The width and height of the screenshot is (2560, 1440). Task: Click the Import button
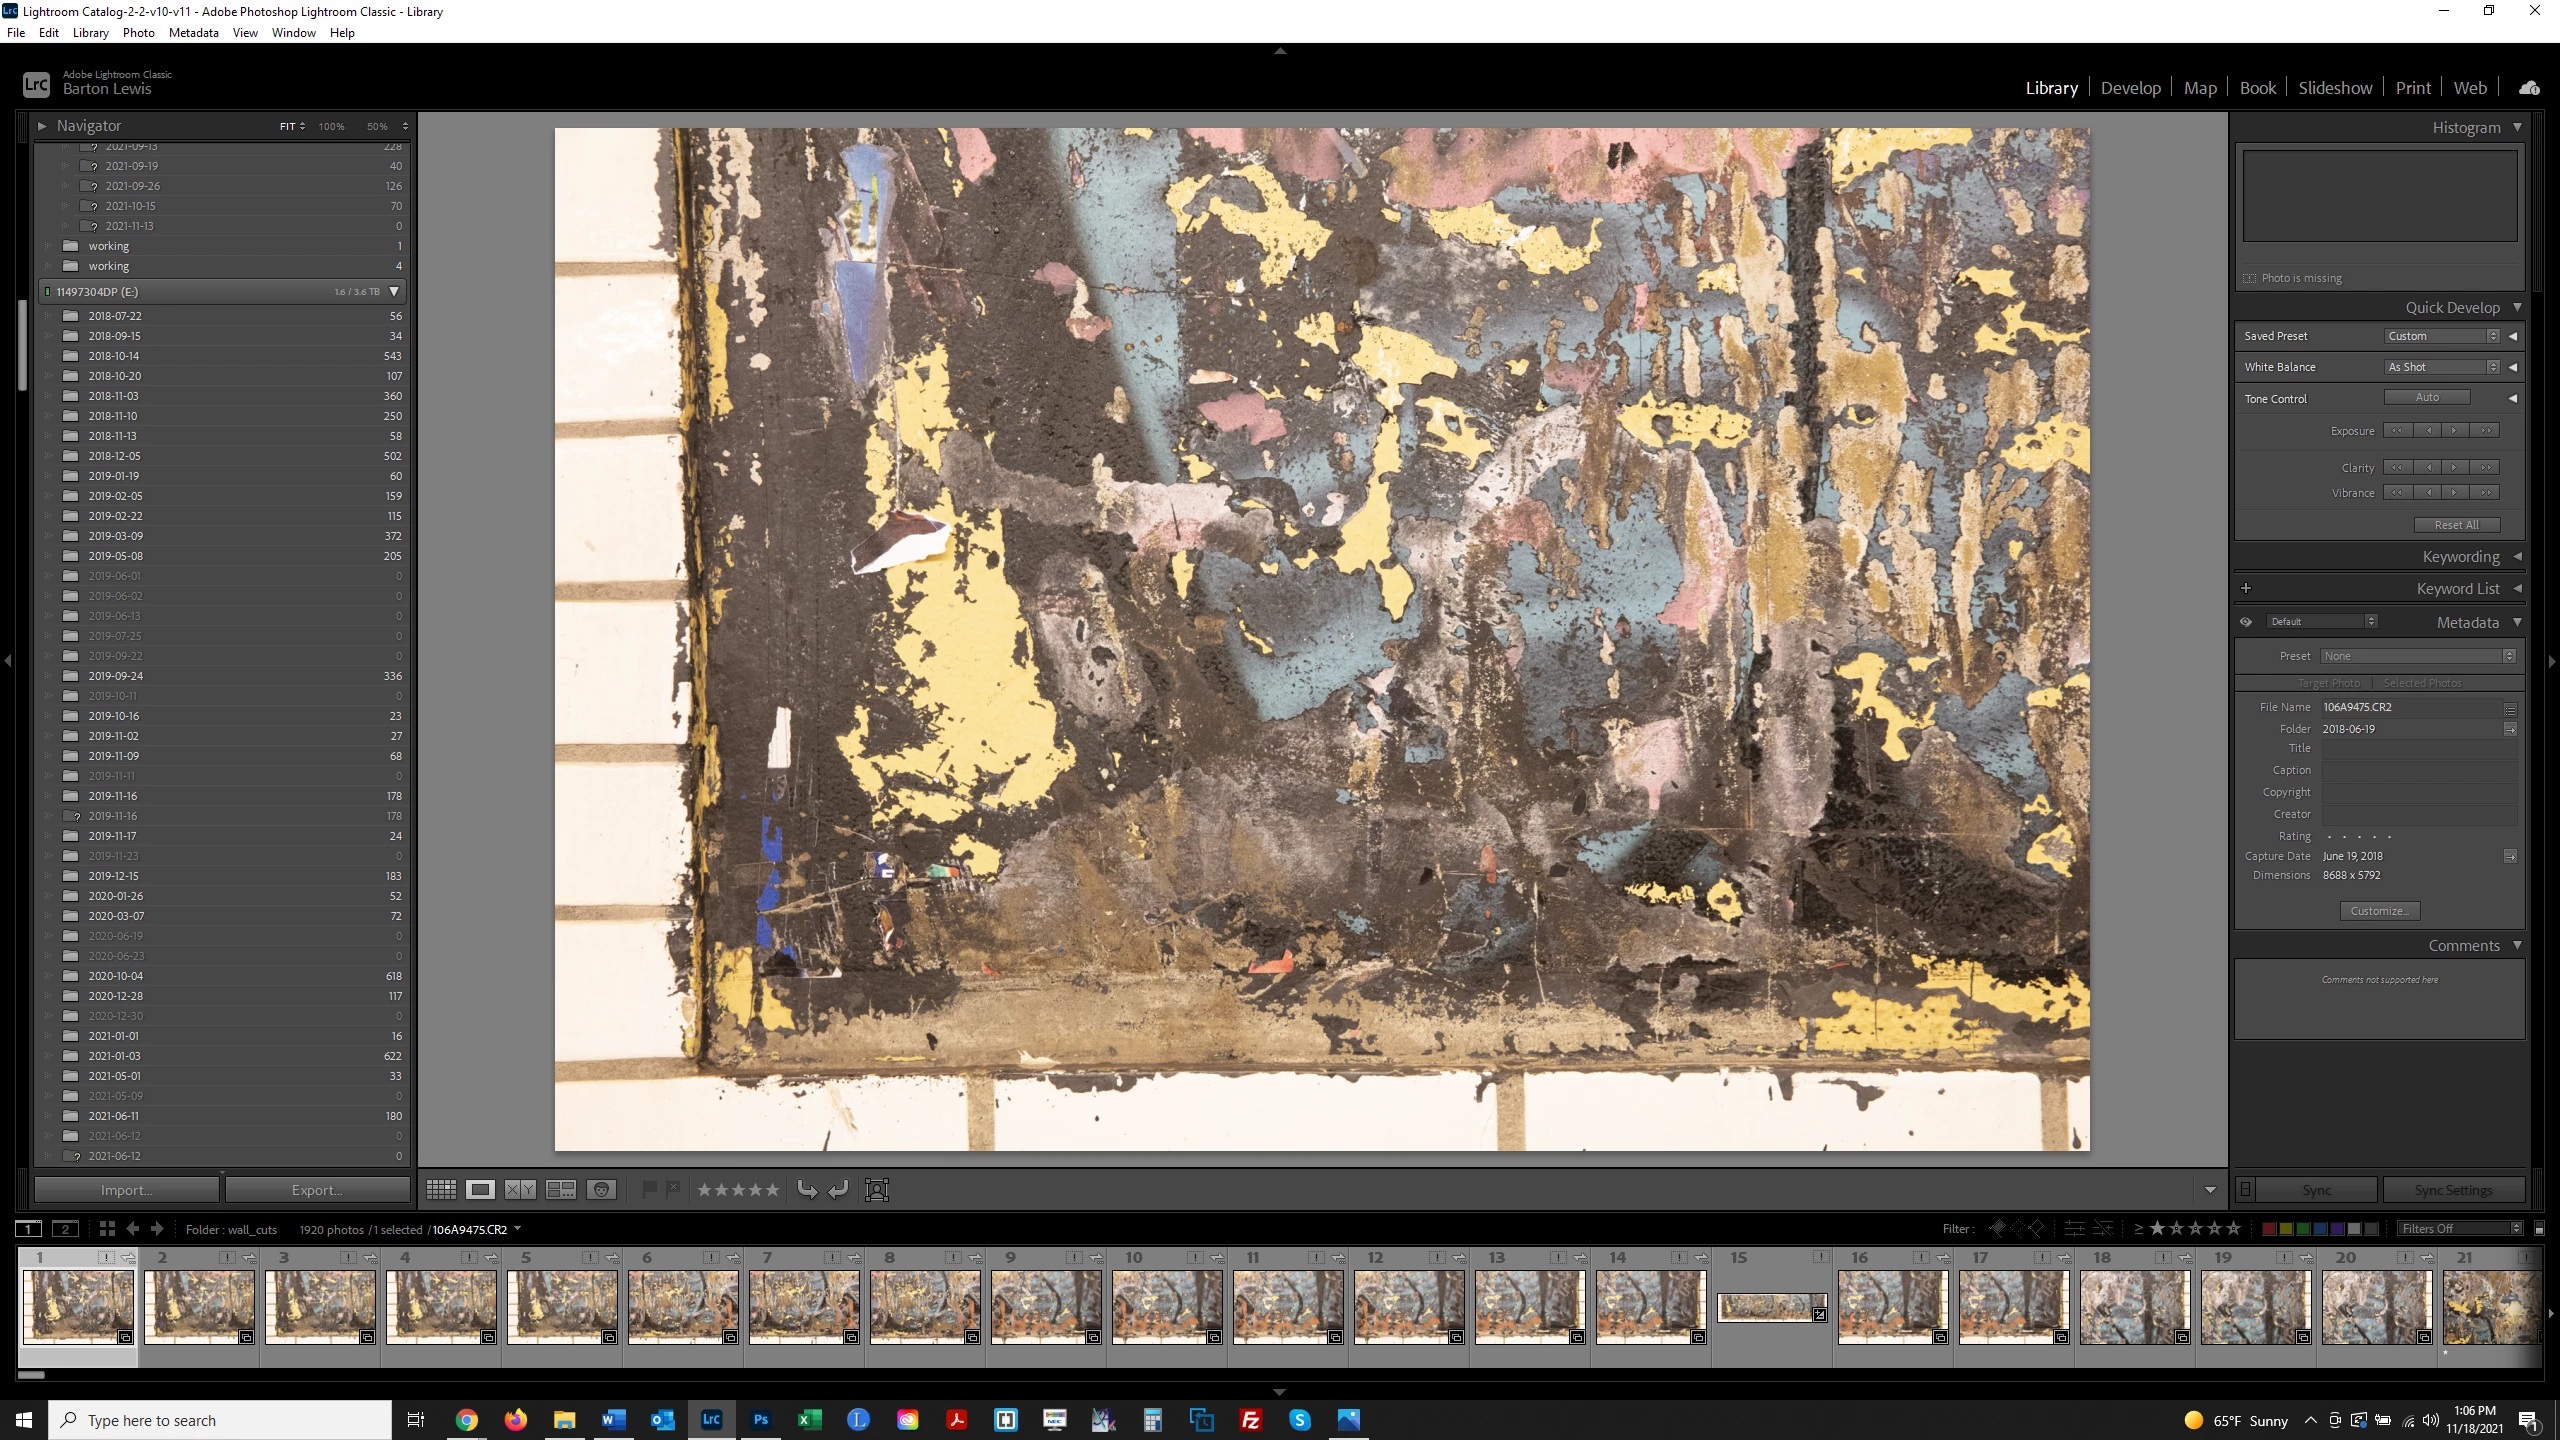click(x=126, y=1190)
